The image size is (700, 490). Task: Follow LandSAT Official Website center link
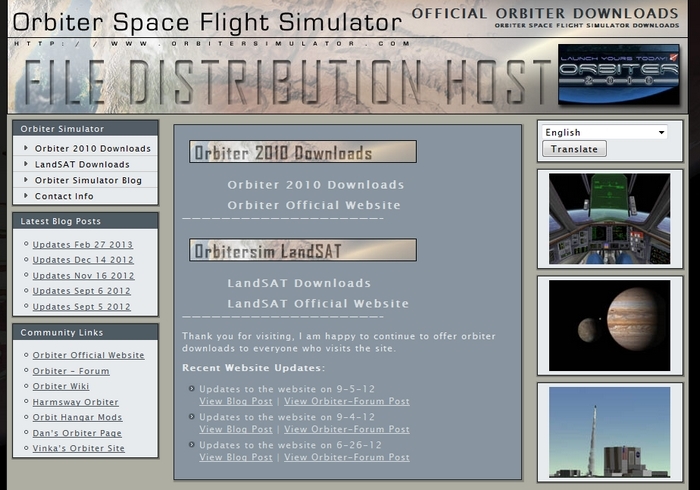coord(318,304)
